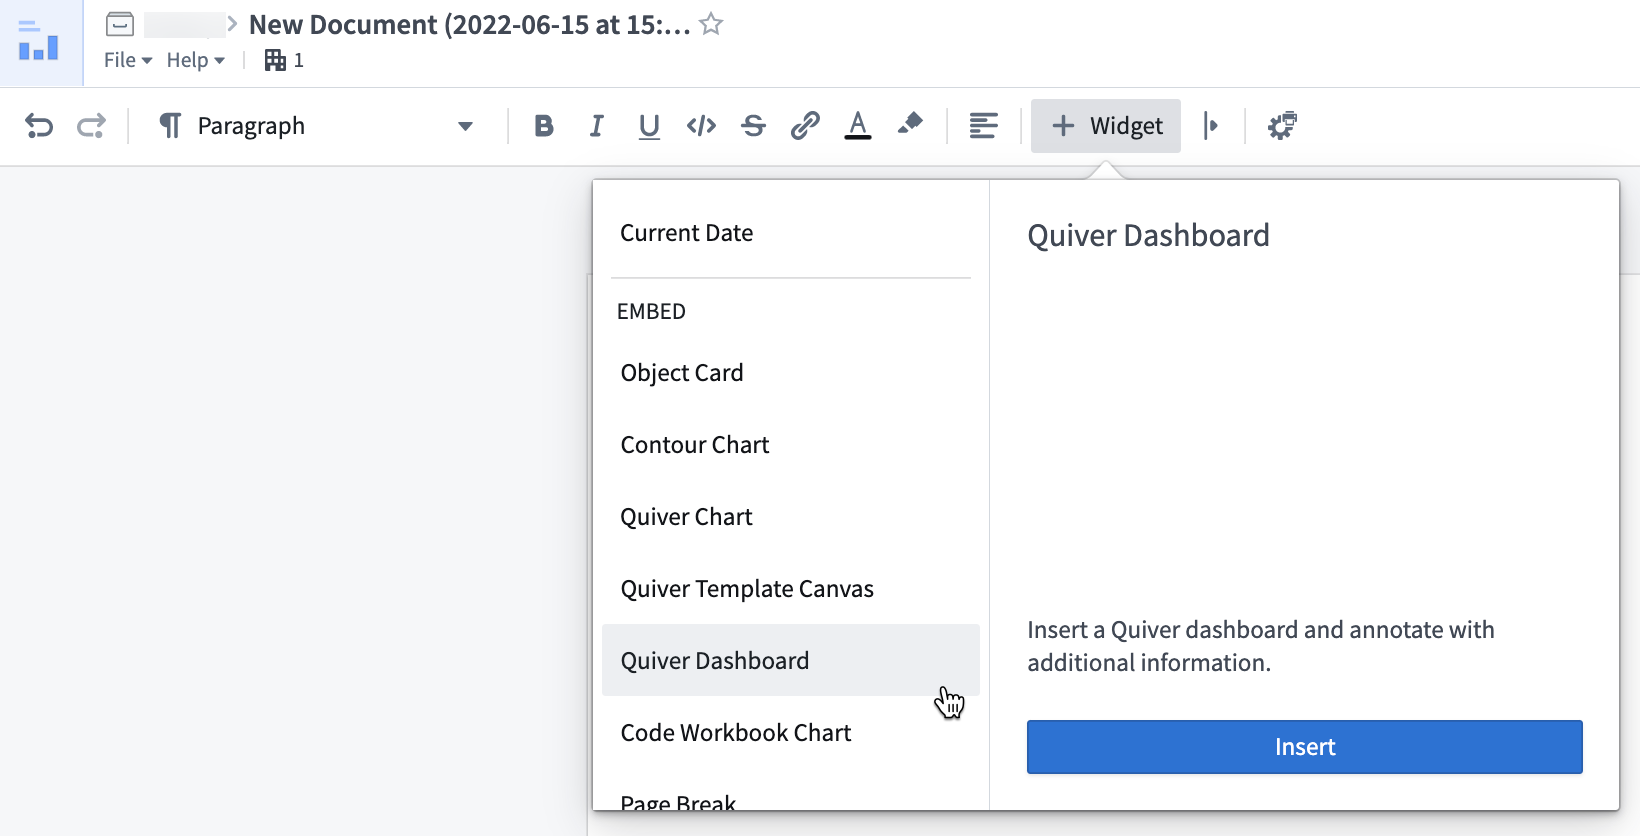The width and height of the screenshot is (1640, 836).
Task: Open the Help menu
Action: 196,60
